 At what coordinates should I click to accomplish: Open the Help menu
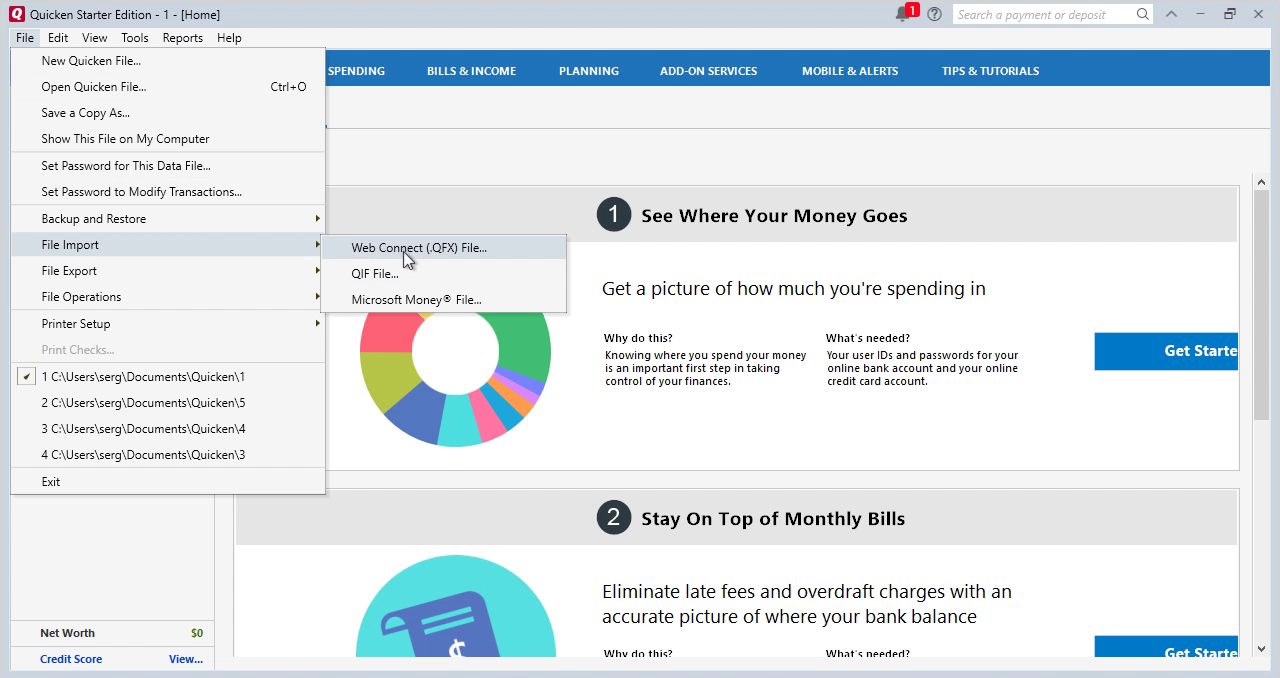pyautogui.click(x=229, y=38)
